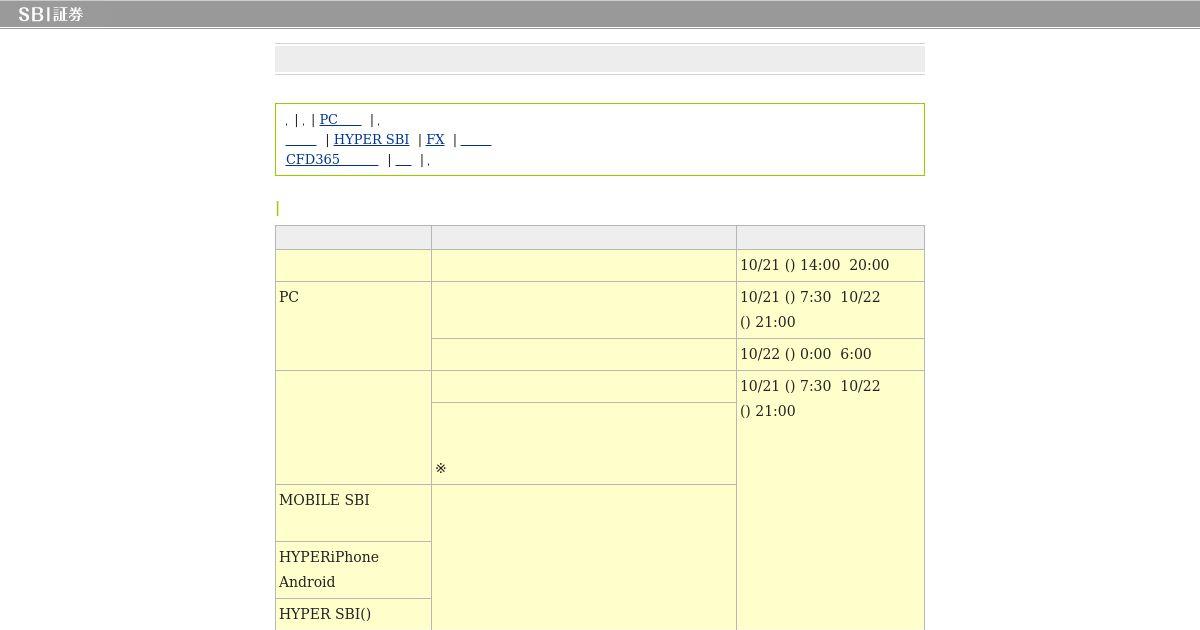Click the PC row label in table
This screenshot has width=1200, height=630.
(353, 326)
